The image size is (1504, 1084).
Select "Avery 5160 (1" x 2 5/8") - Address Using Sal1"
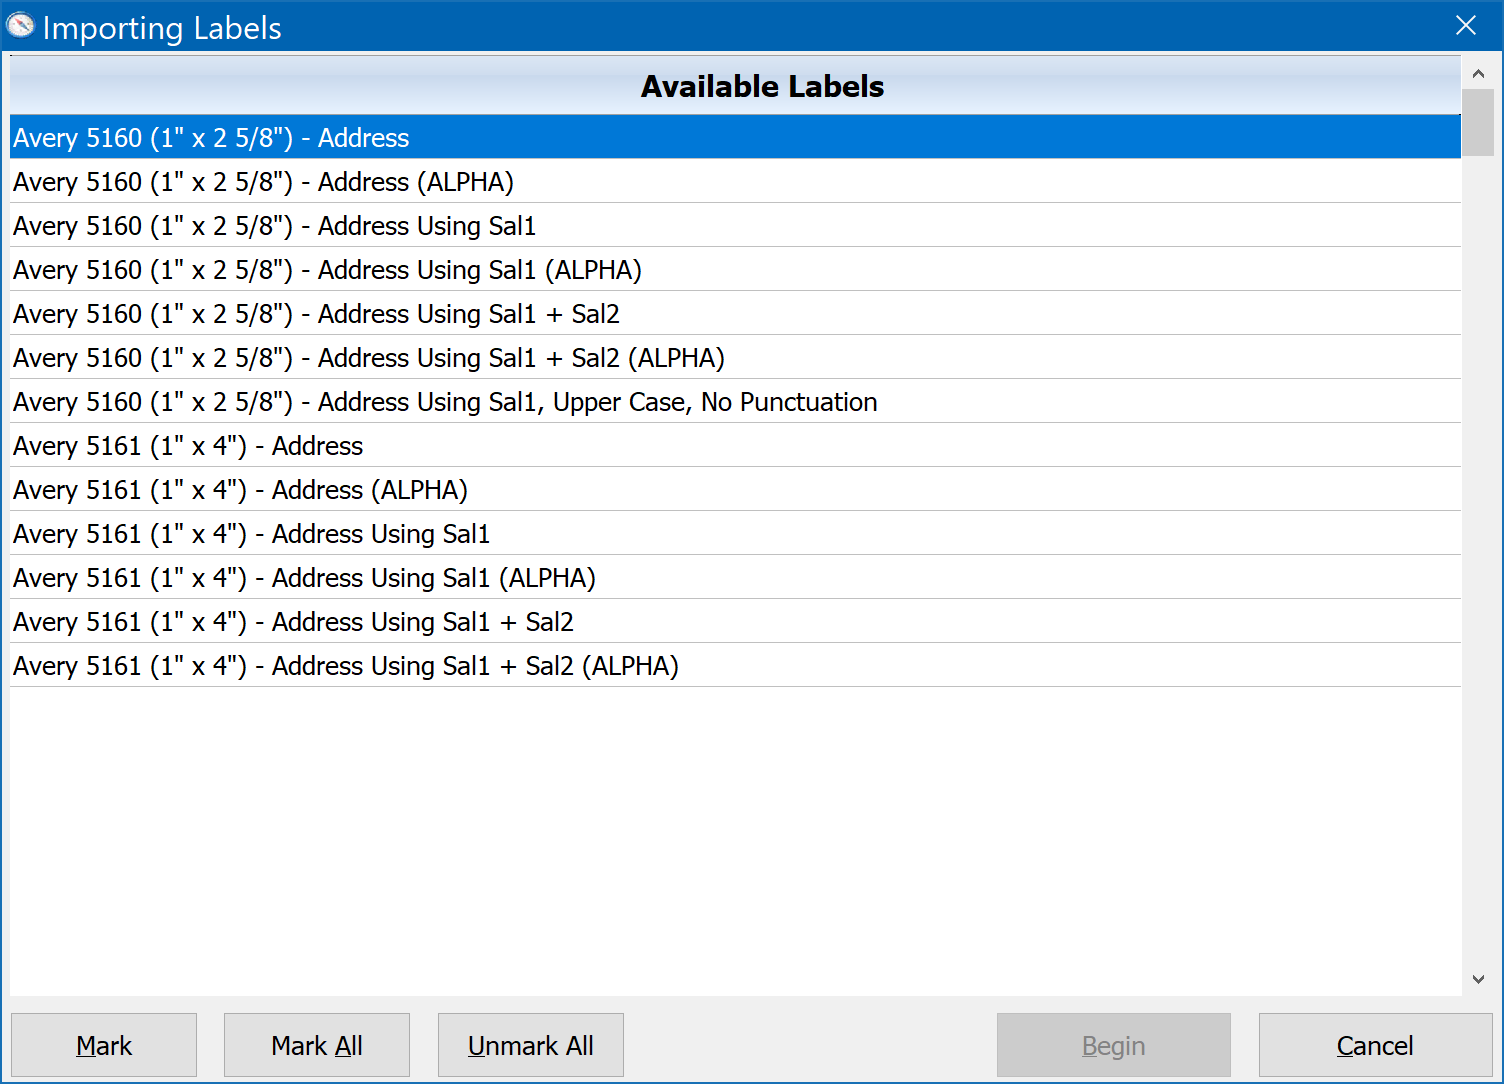click(x=736, y=225)
